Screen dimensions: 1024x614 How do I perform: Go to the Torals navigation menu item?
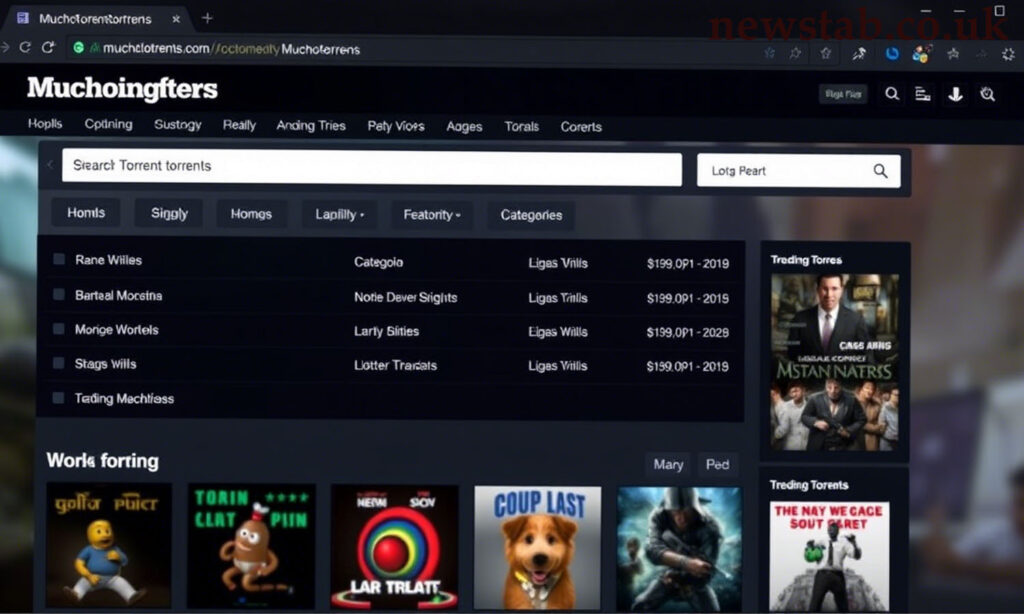tap(521, 127)
